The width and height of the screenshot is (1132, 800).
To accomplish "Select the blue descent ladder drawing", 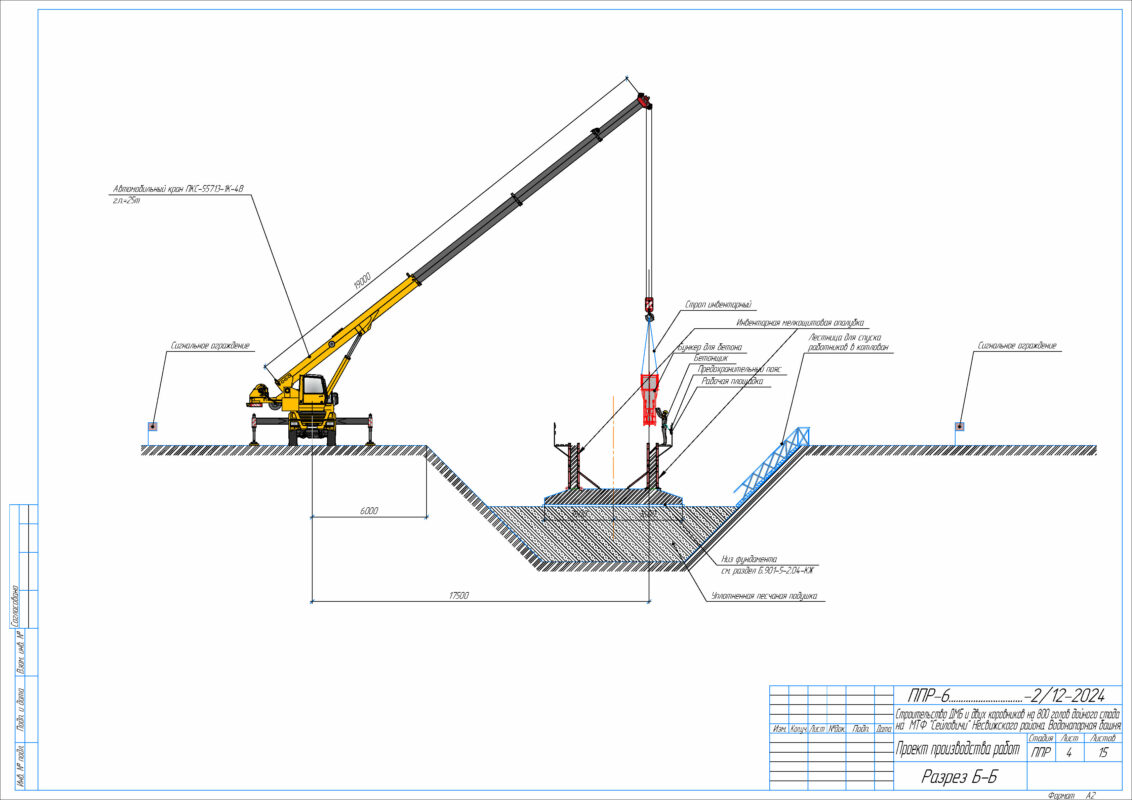I will coord(772,465).
